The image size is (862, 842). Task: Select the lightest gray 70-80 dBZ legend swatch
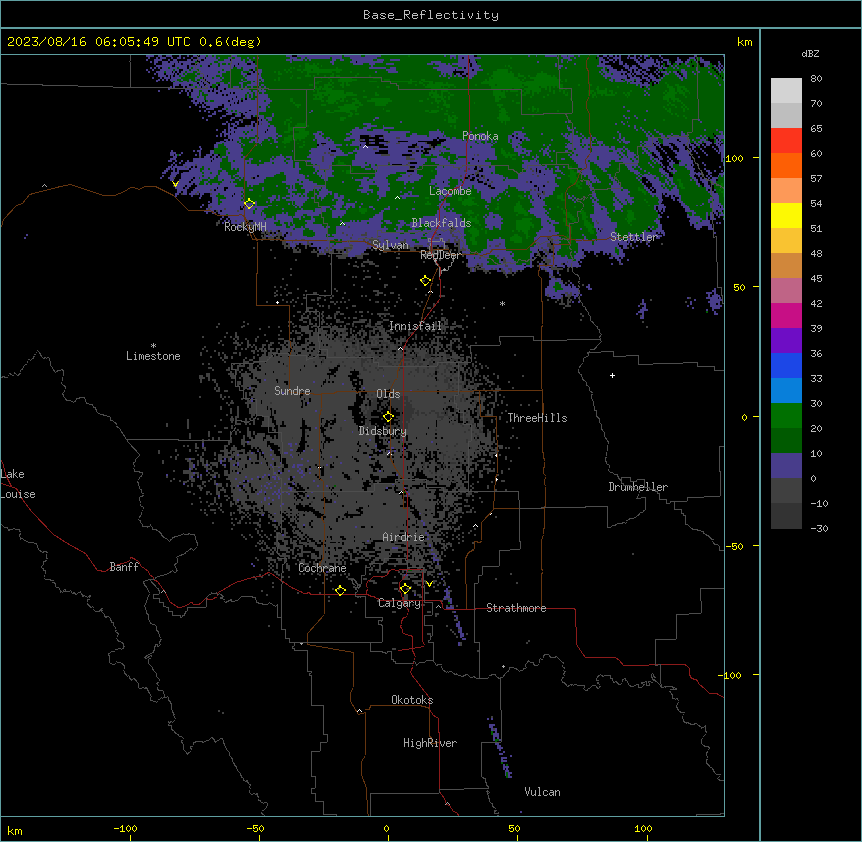[786, 90]
